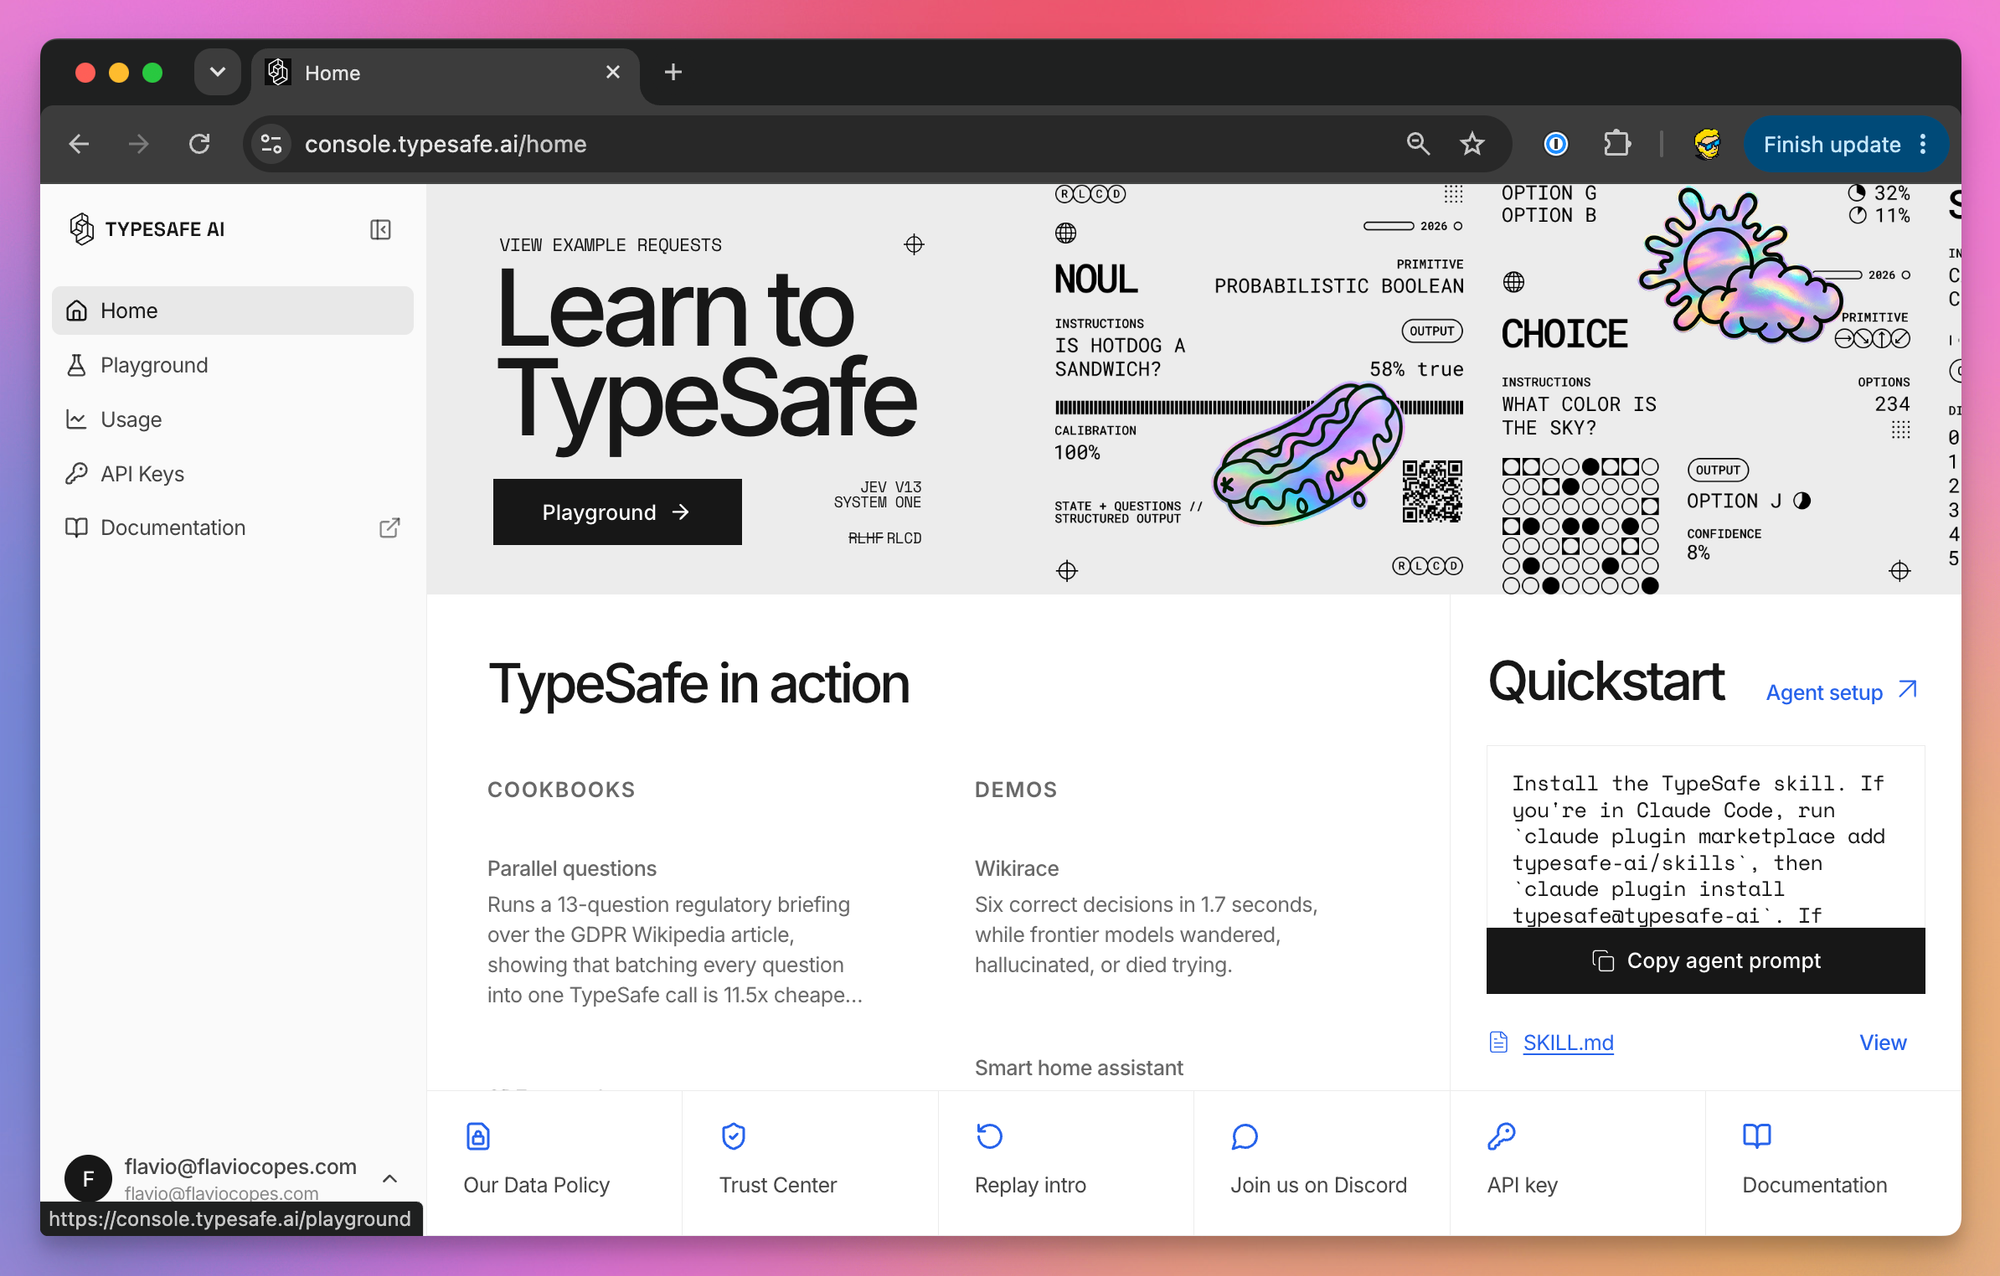Click View next to SKILL.md

[x=1882, y=1043]
